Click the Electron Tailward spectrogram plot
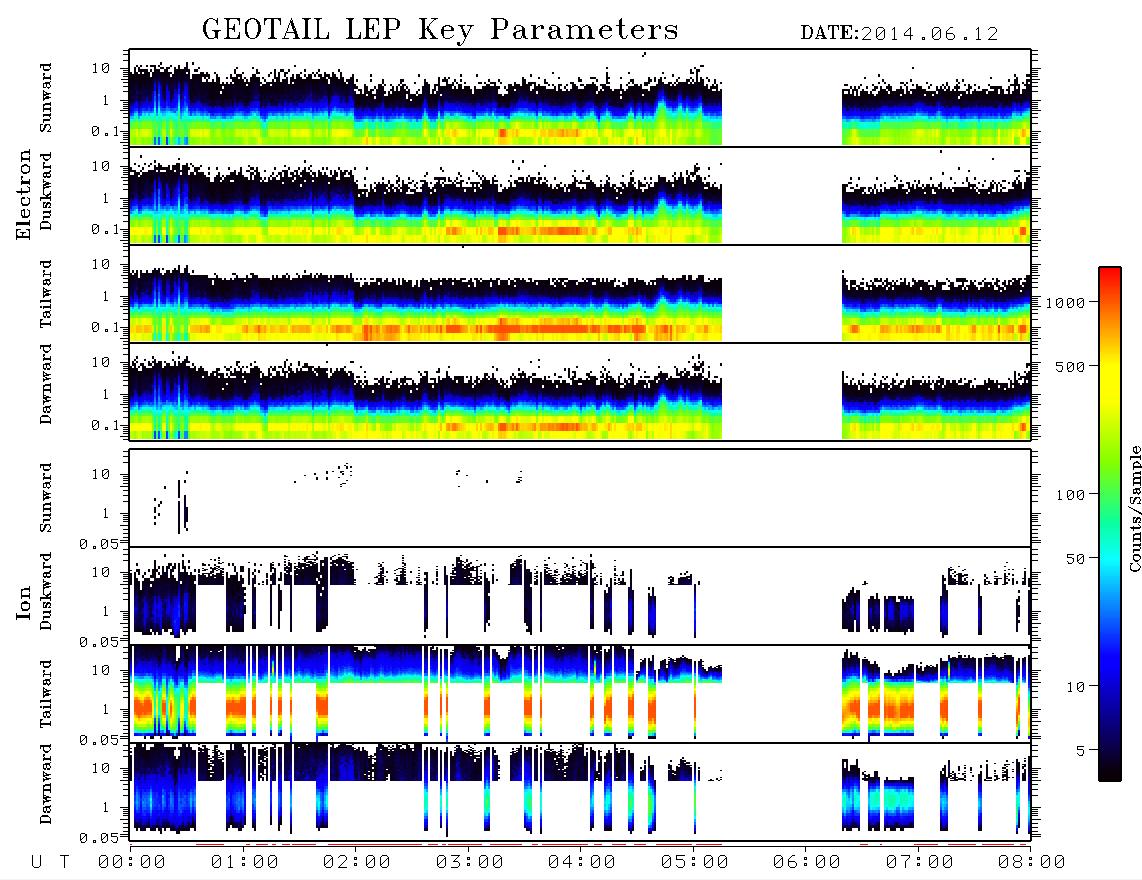Viewport: 1142px width, 880px height. point(580,294)
